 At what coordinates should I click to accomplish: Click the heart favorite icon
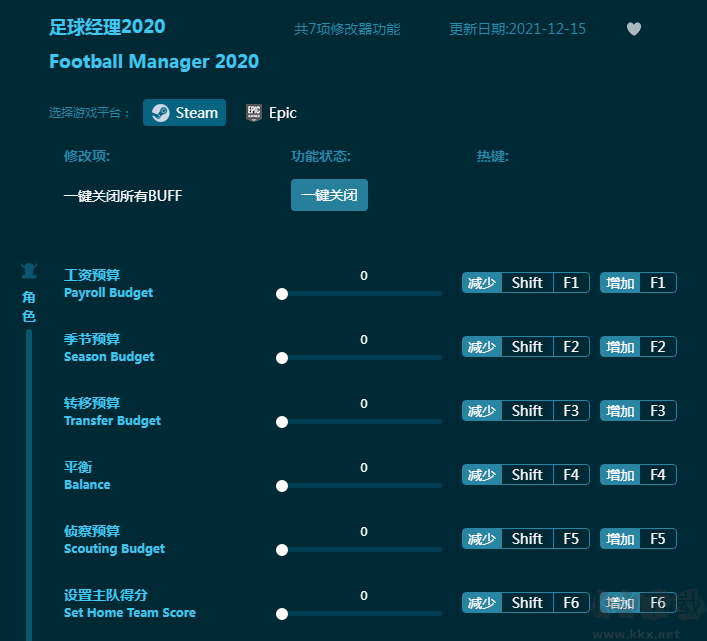[x=634, y=29]
